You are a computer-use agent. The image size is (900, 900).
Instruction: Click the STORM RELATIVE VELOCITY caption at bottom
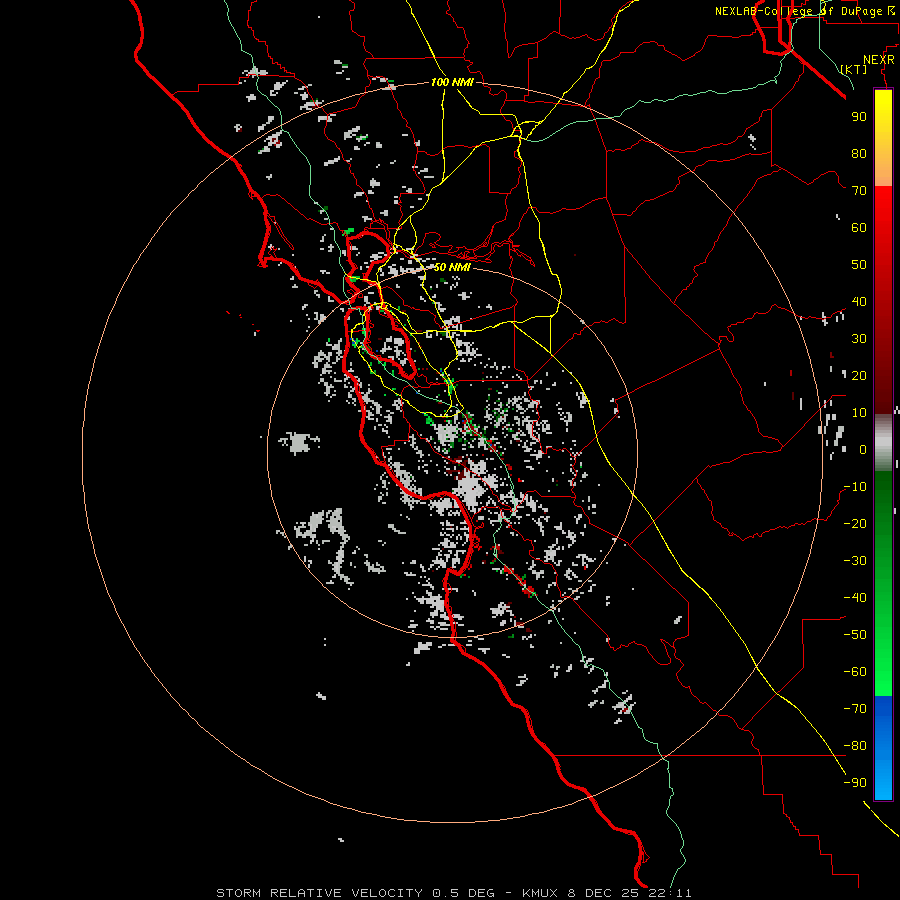click(x=453, y=893)
